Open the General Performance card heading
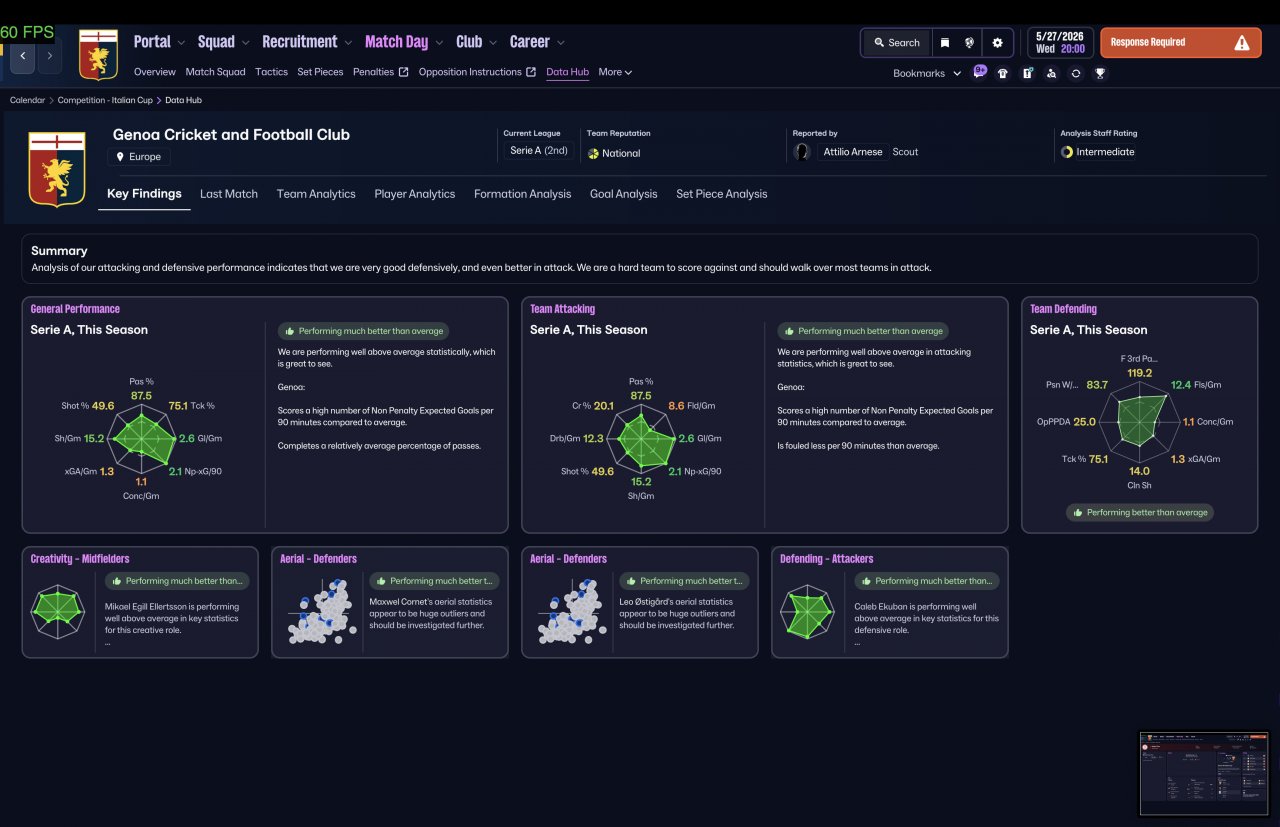The image size is (1280, 827). 75,309
